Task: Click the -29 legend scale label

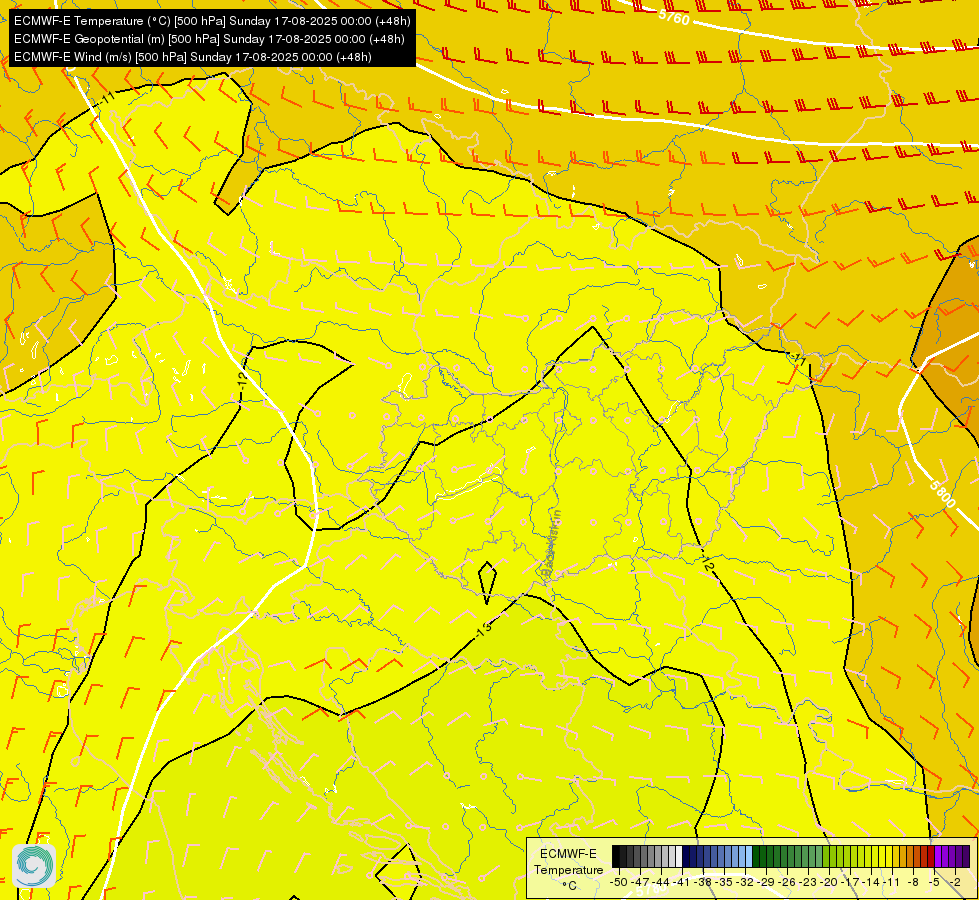Action: (766, 882)
